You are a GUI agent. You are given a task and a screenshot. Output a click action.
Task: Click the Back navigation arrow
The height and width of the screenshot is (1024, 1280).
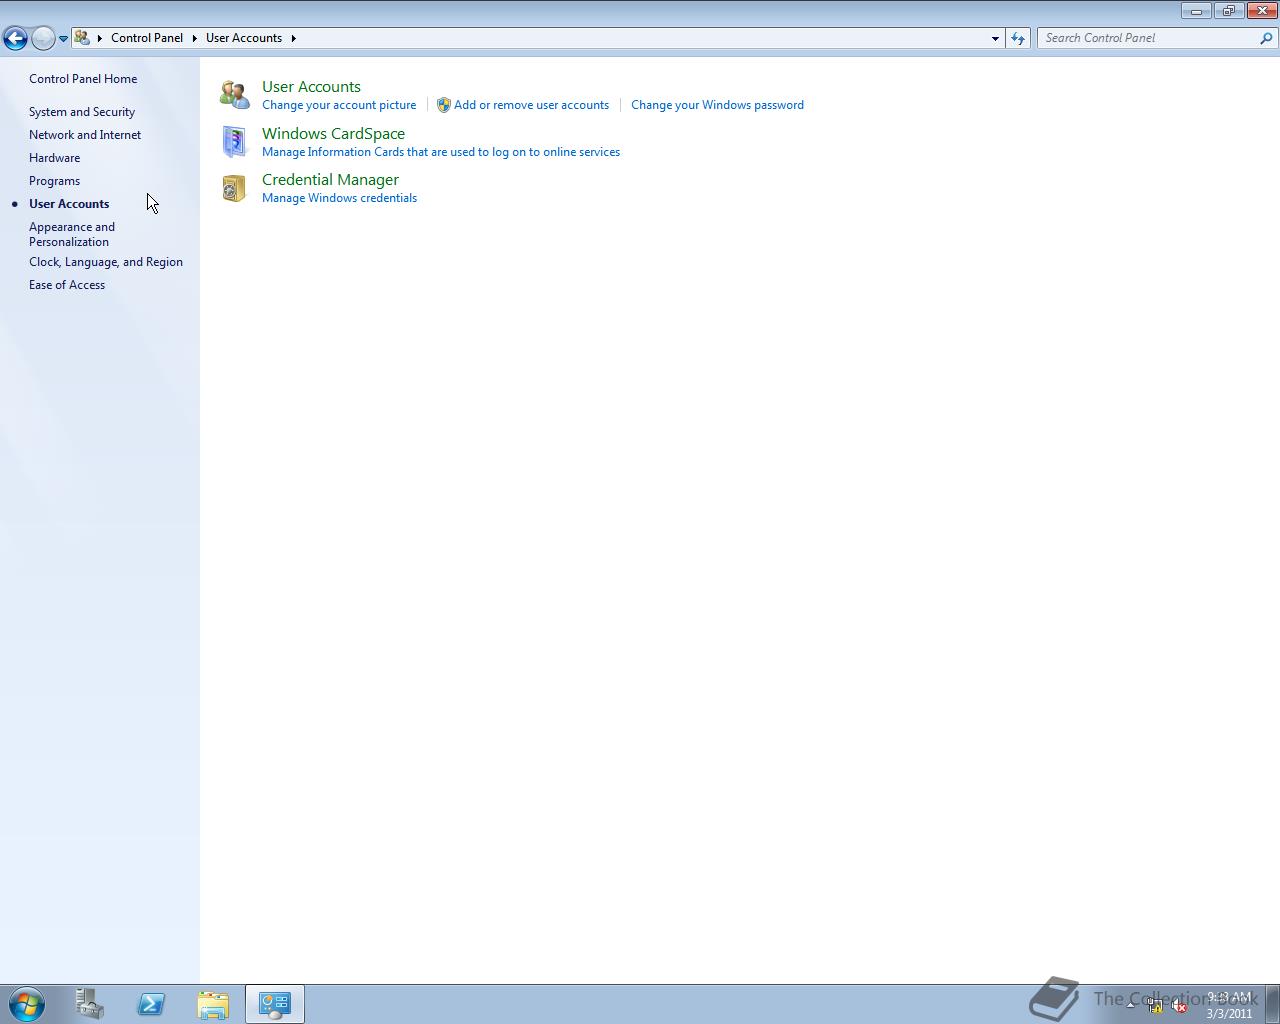coord(15,38)
